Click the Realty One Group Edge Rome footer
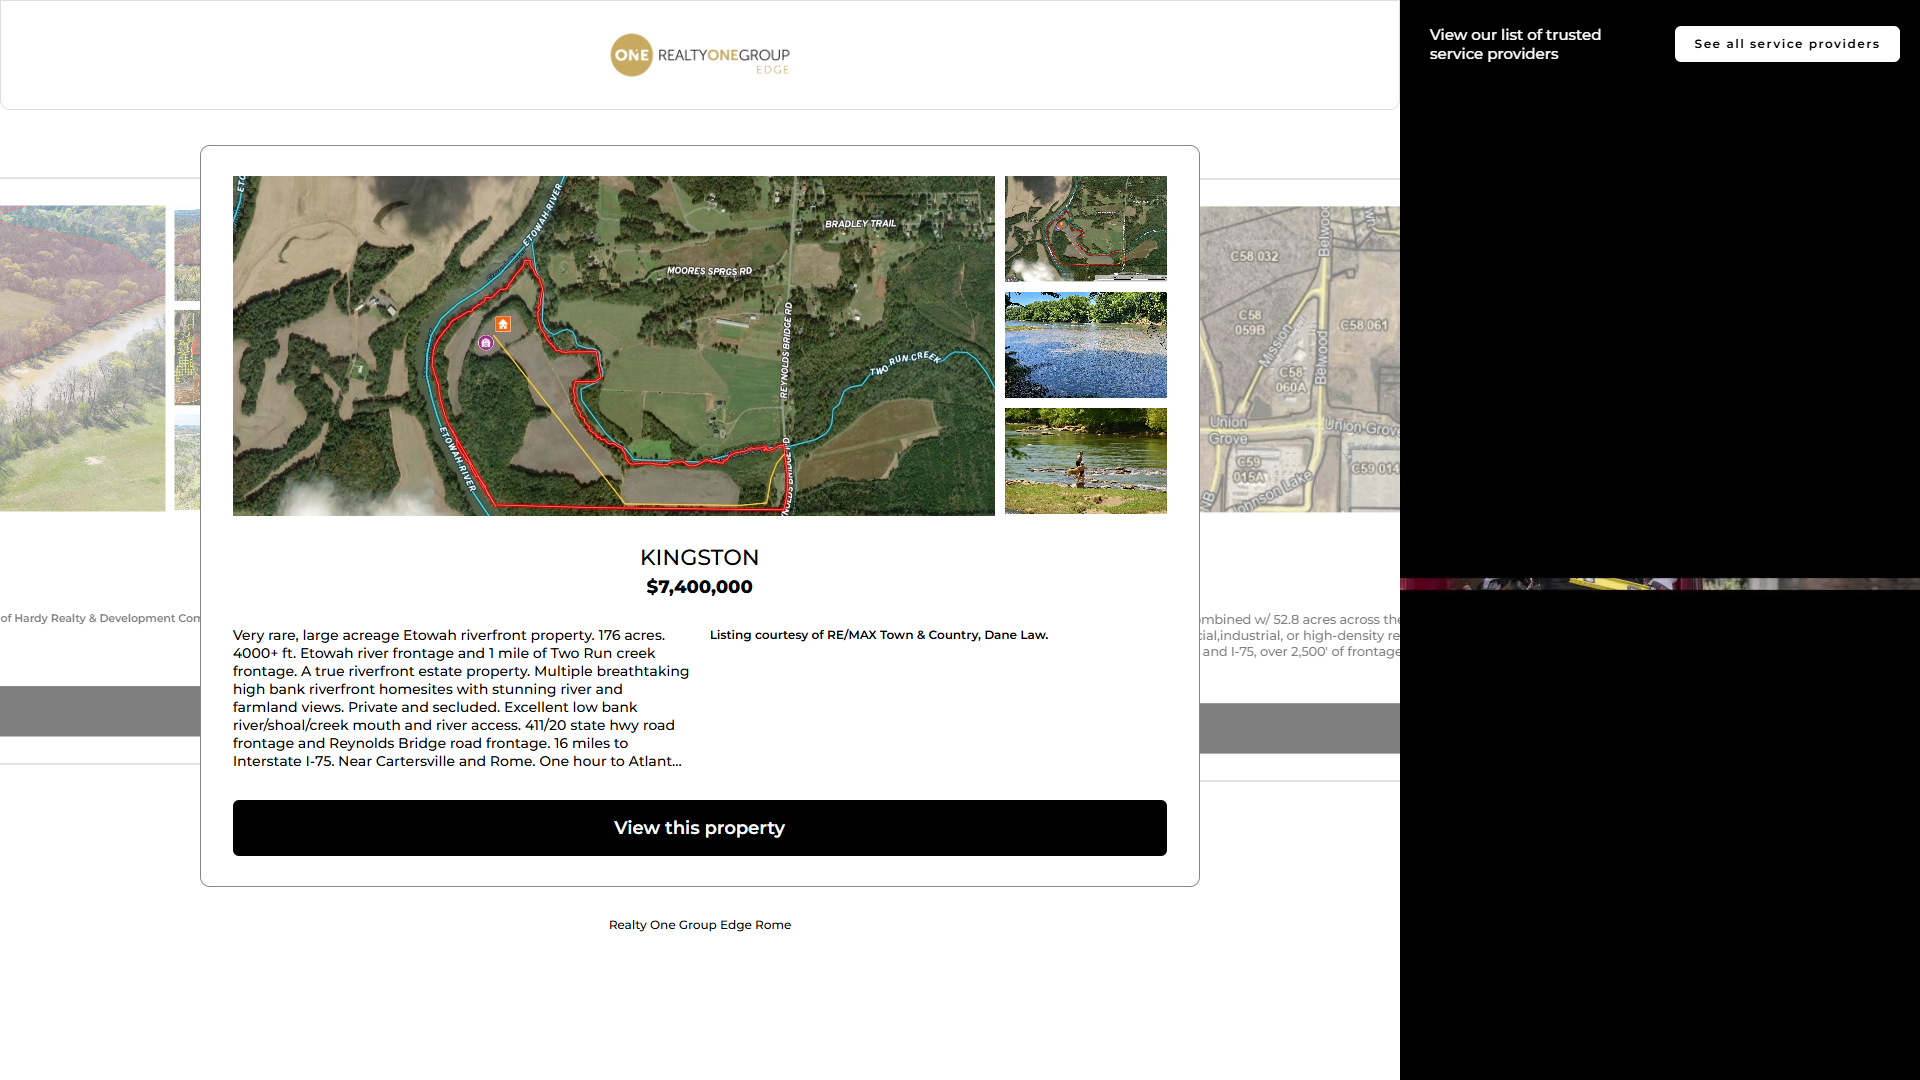The height and width of the screenshot is (1080, 1920). click(x=699, y=925)
